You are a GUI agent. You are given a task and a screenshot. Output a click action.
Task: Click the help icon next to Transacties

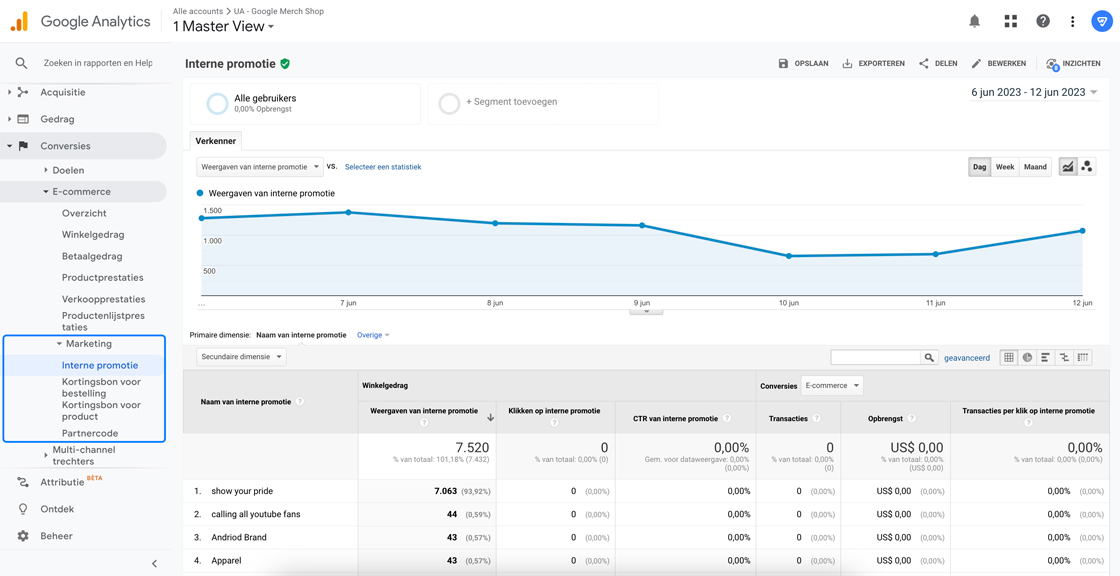(x=816, y=418)
